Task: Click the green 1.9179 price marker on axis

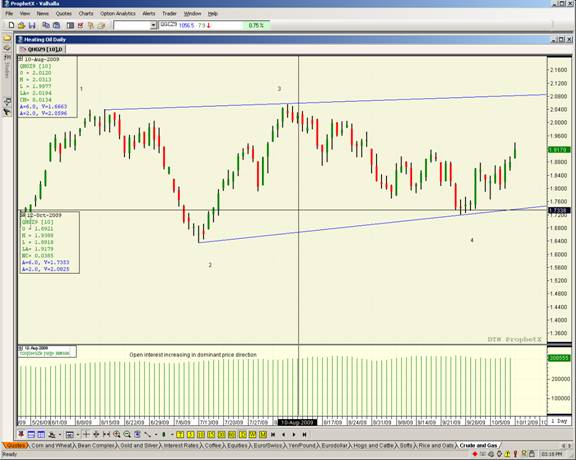Action: (x=559, y=150)
